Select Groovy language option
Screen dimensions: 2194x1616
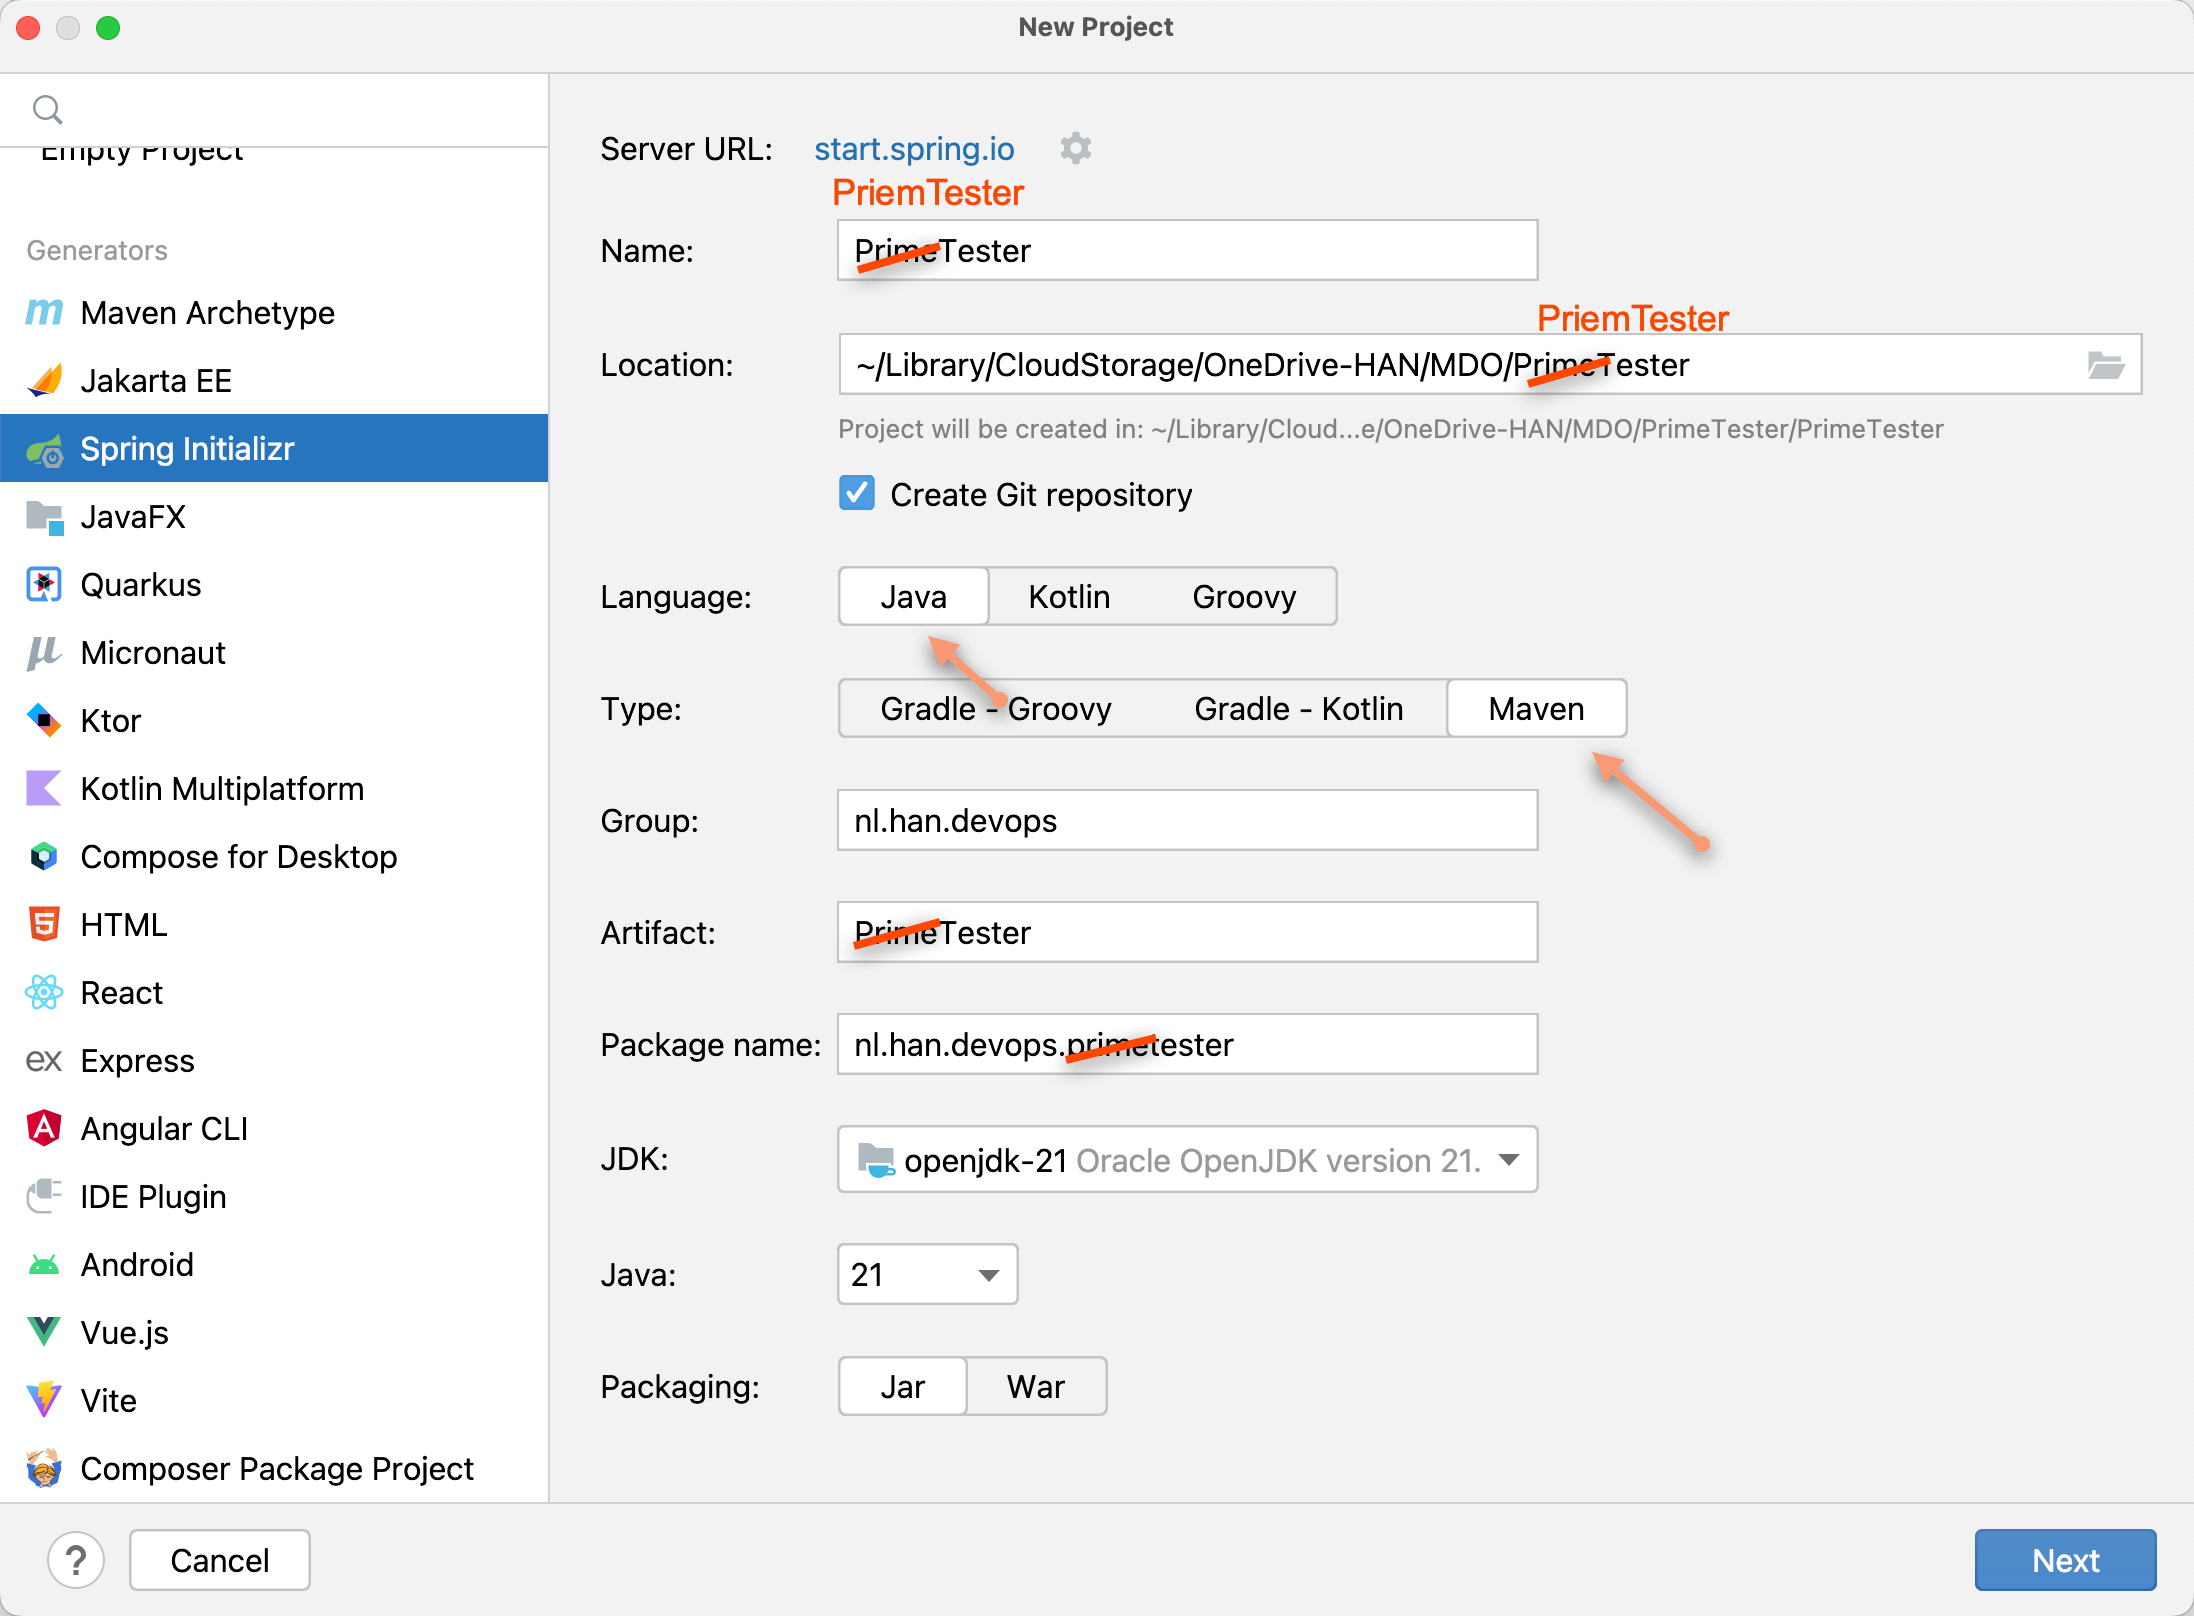coord(1244,597)
